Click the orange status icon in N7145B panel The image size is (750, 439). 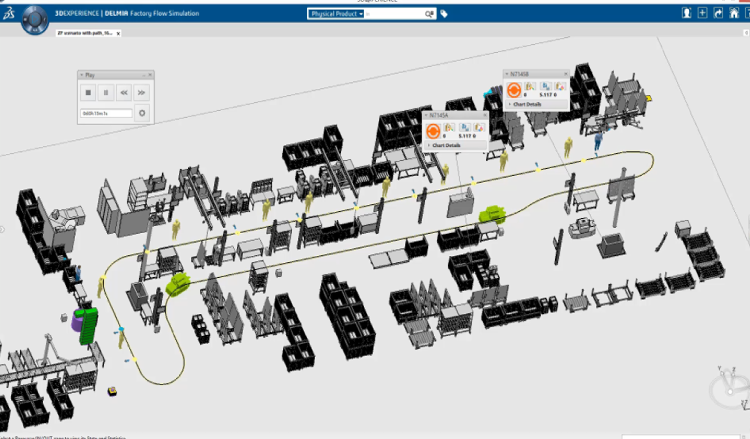click(514, 89)
